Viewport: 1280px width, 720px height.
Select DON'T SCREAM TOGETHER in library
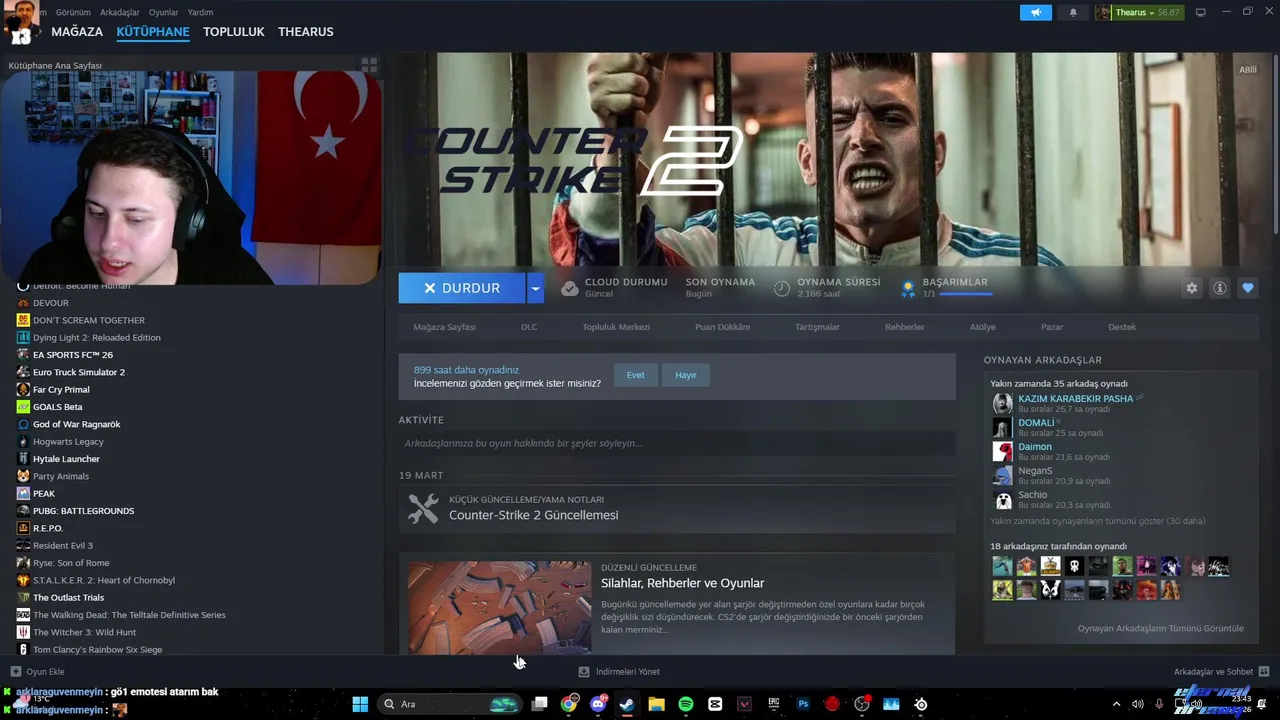(x=89, y=320)
